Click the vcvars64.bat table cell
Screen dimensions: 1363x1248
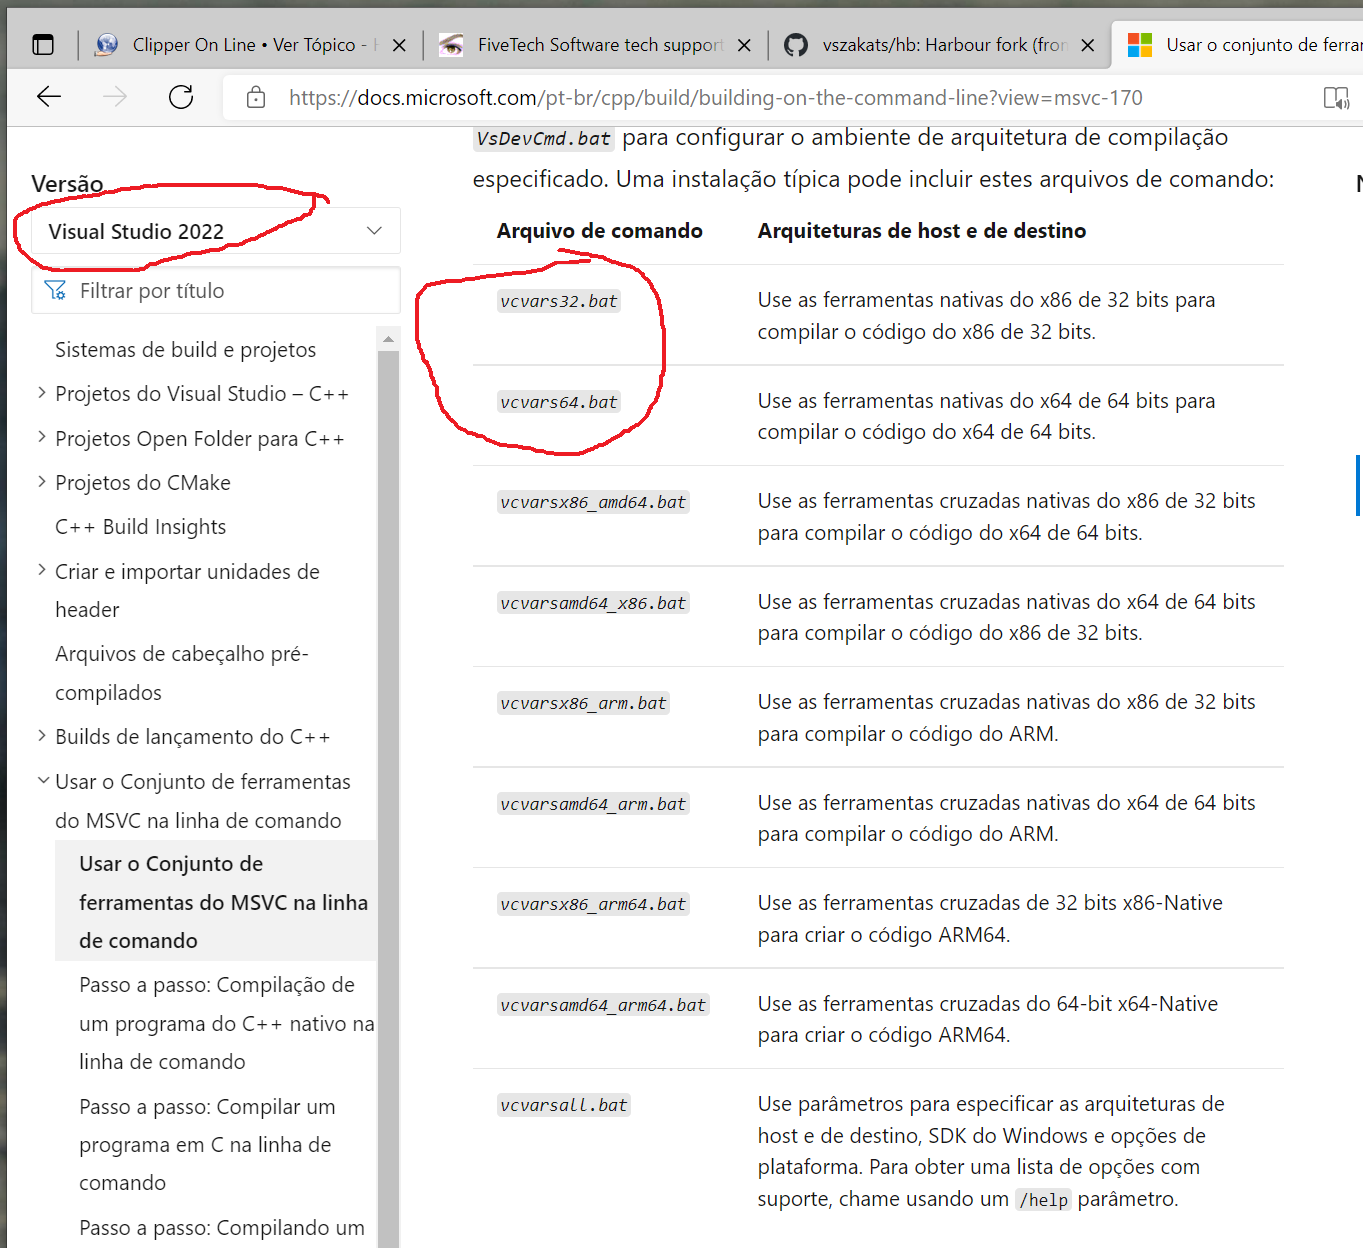tap(559, 402)
